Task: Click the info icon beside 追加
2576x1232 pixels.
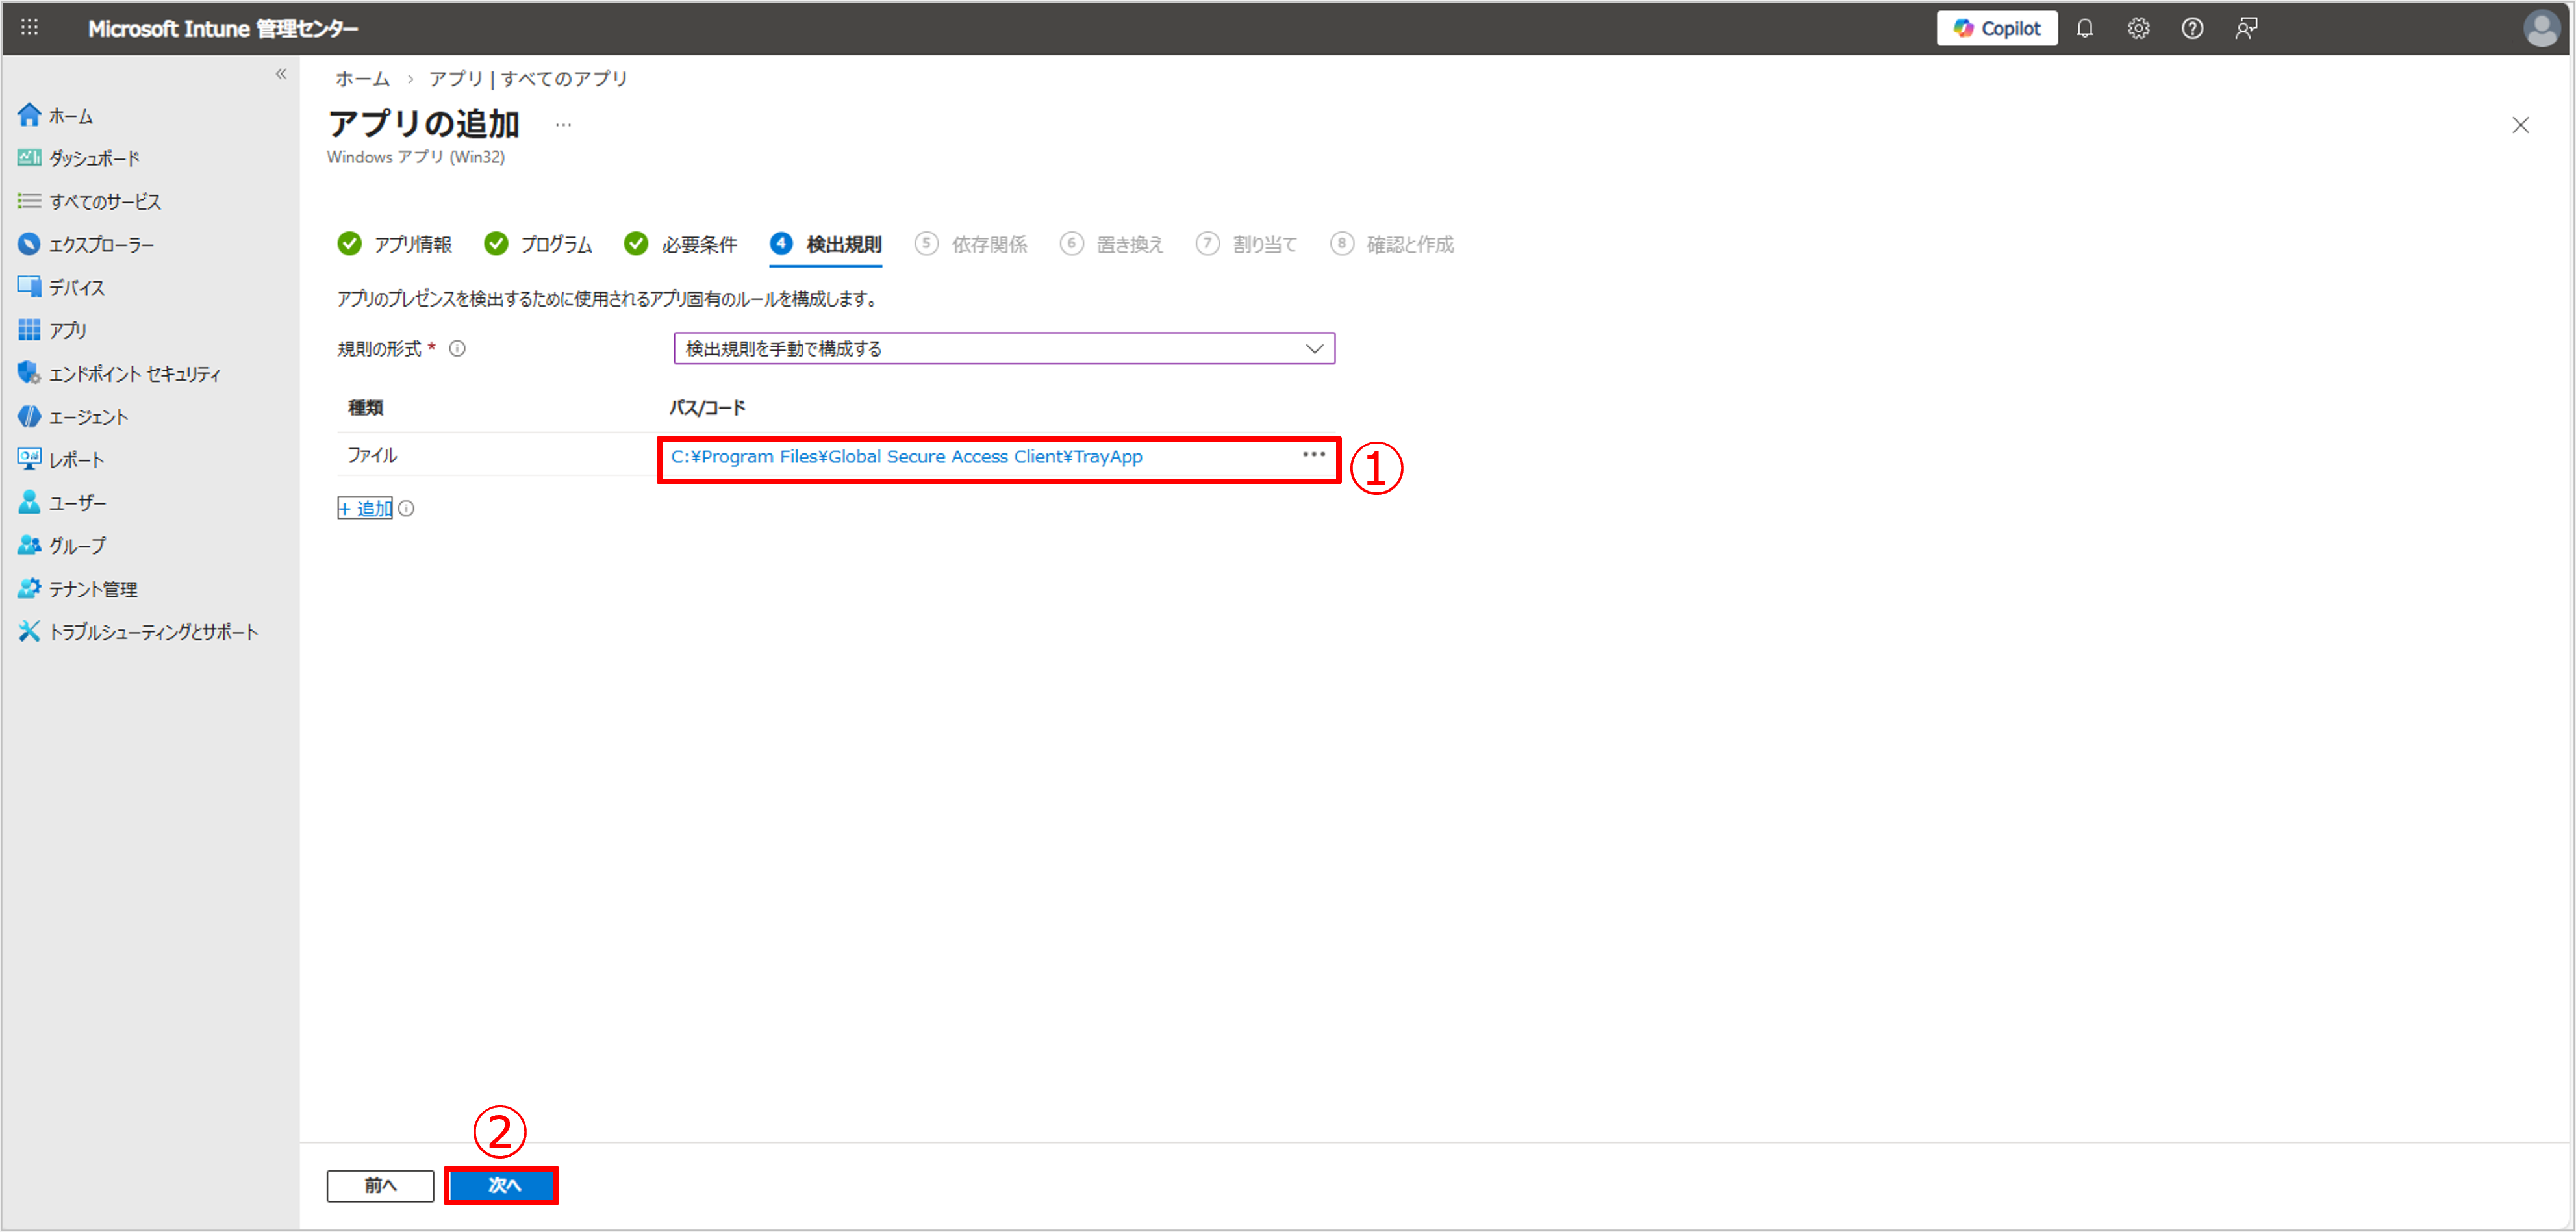Action: (x=406, y=509)
